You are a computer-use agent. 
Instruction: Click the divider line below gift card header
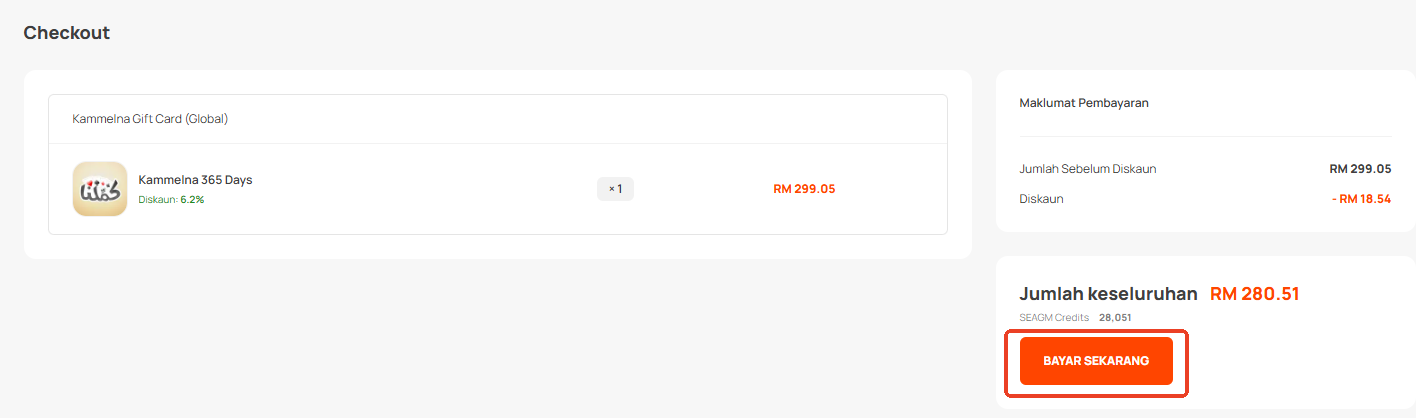click(498, 143)
